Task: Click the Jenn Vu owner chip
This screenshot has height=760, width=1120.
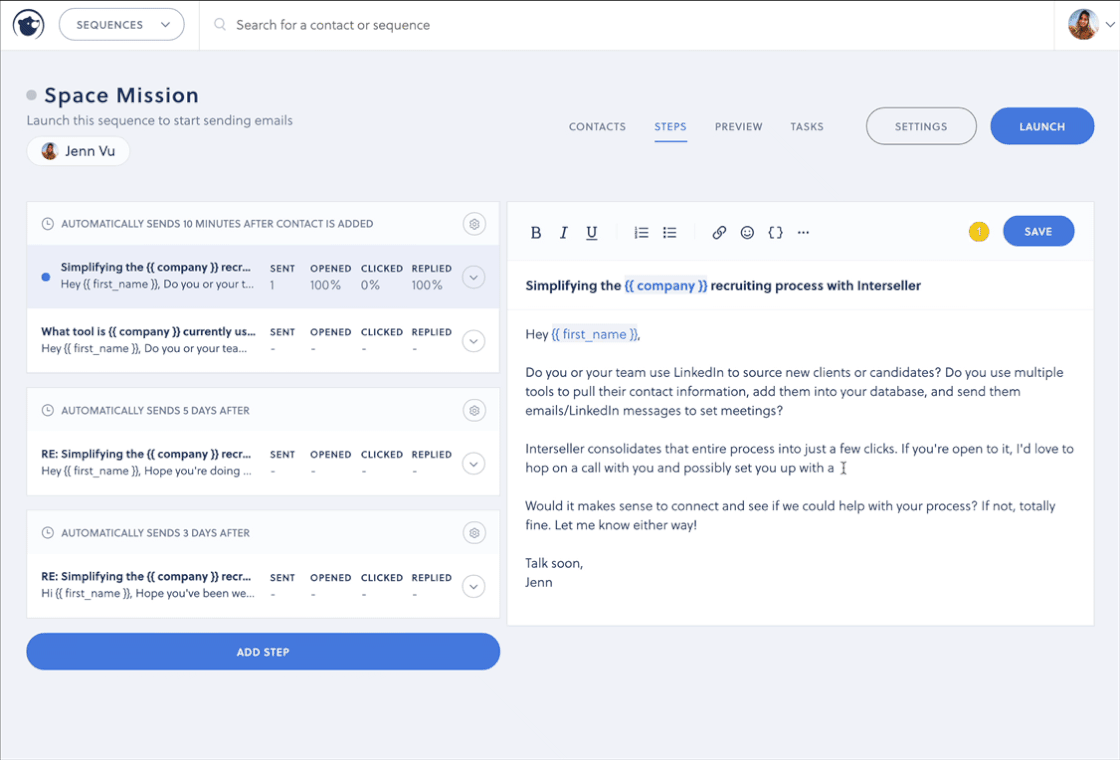Action: pyautogui.click(x=79, y=151)
